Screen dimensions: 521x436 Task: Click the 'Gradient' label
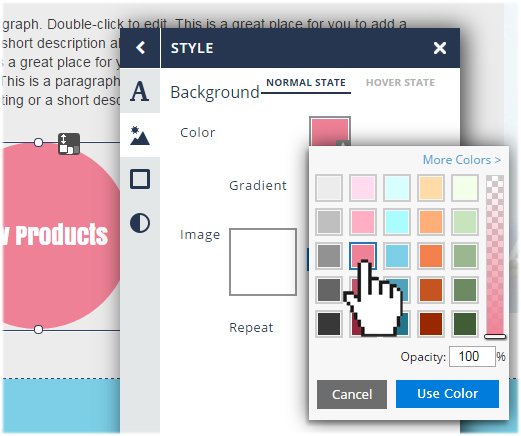tap(258, 185)
